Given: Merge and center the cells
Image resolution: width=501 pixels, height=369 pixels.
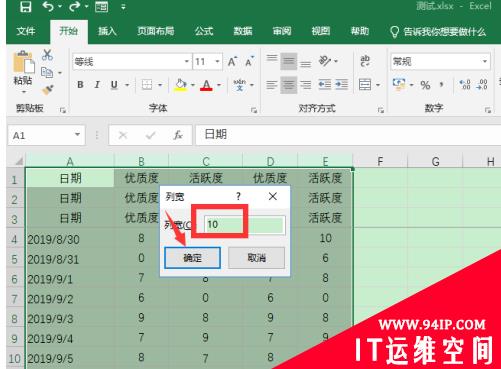Looking at the screenshot, I should (x=365, y=85).
